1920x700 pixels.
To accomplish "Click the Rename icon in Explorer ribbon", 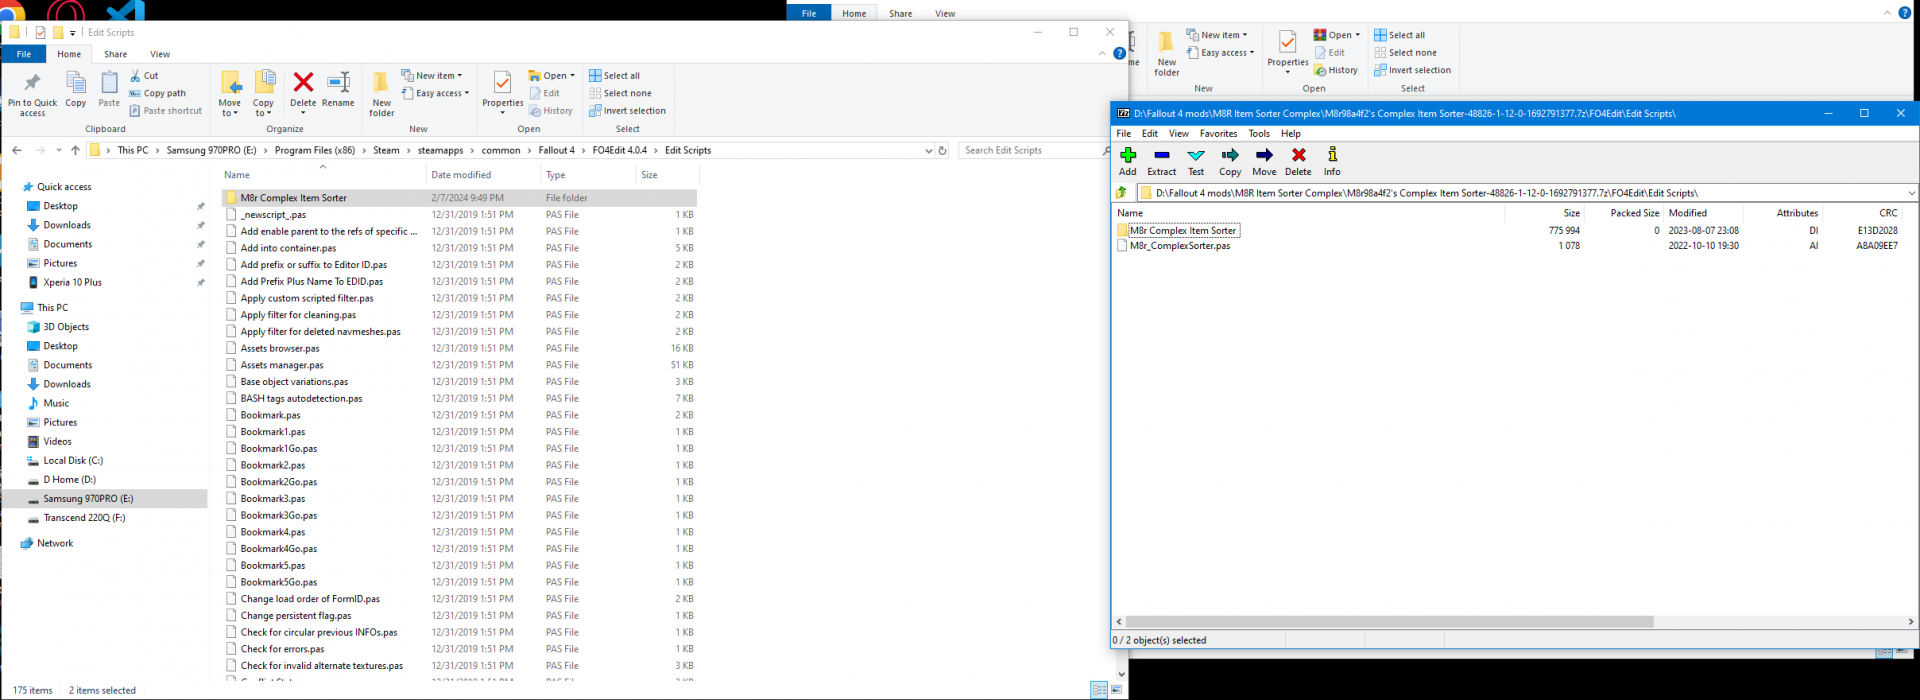I will [338, 84].
